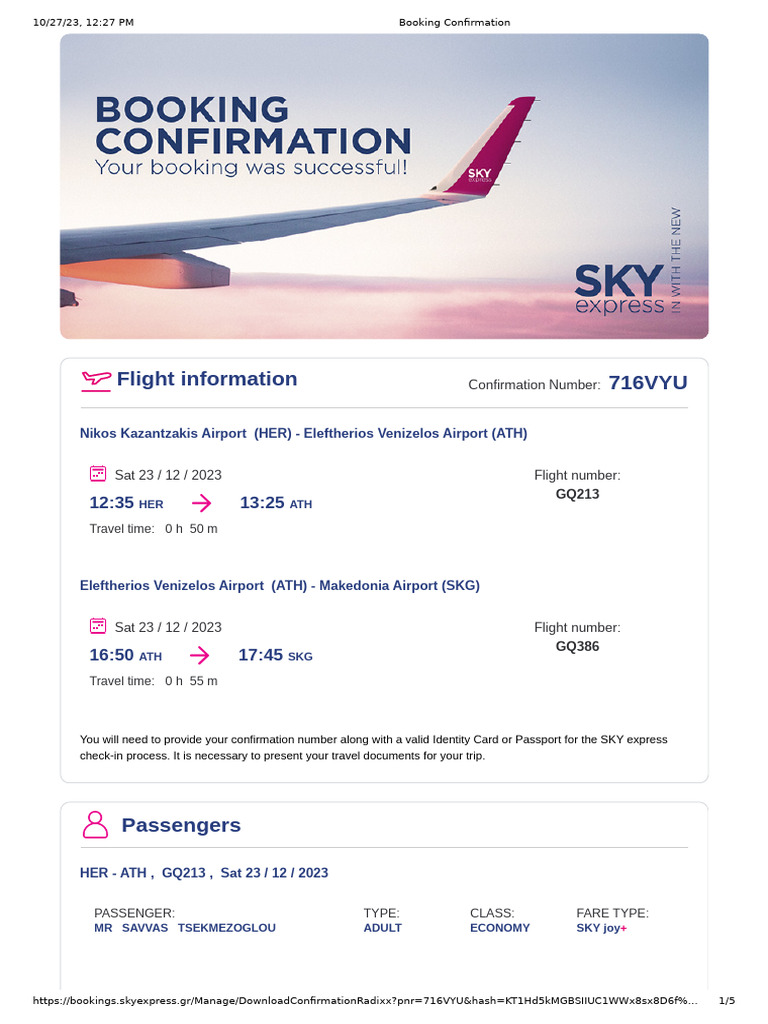Click the person icon next to Passengers

pos(95,825)
